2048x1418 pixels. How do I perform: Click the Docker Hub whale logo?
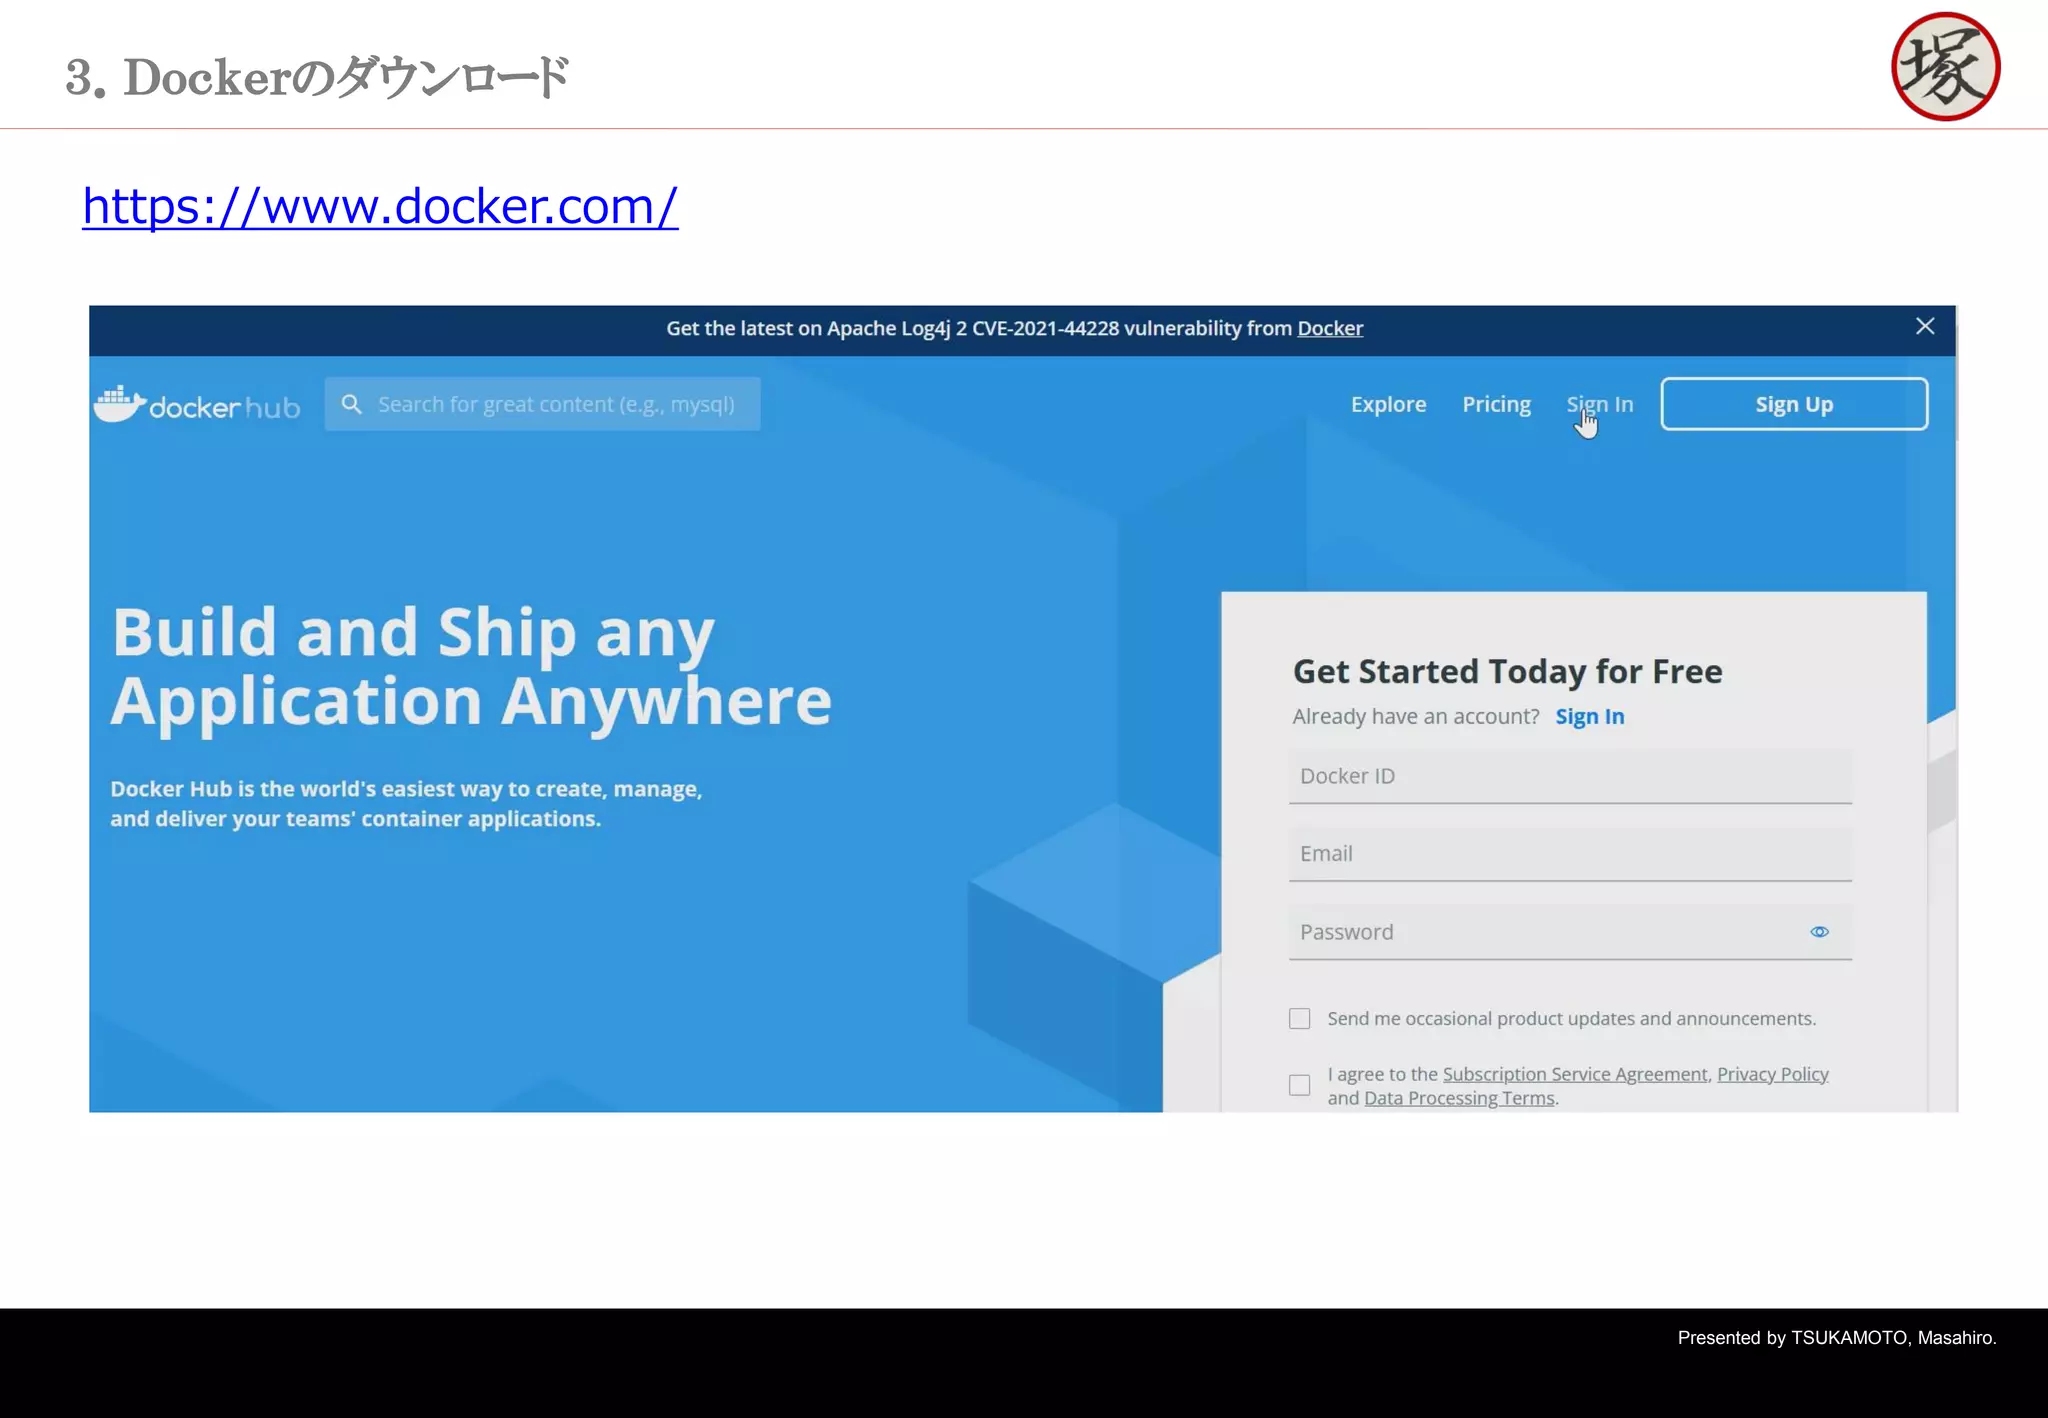coord(197,404)
